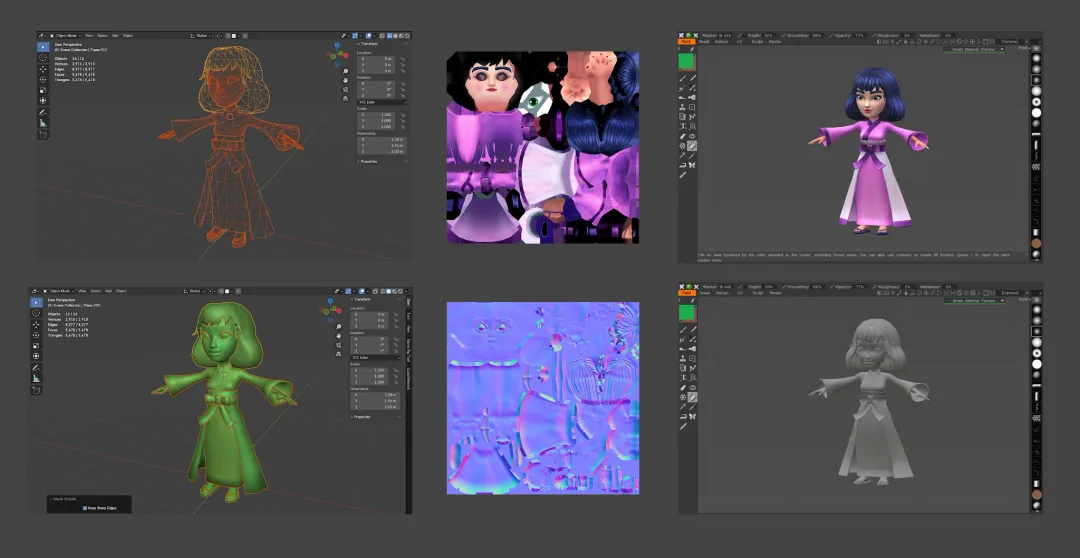The width and height of the screenshot is (1080, 558).
Task: Select the Cursor tool in wireframe Blender window
Action: (x=43, y=57)
